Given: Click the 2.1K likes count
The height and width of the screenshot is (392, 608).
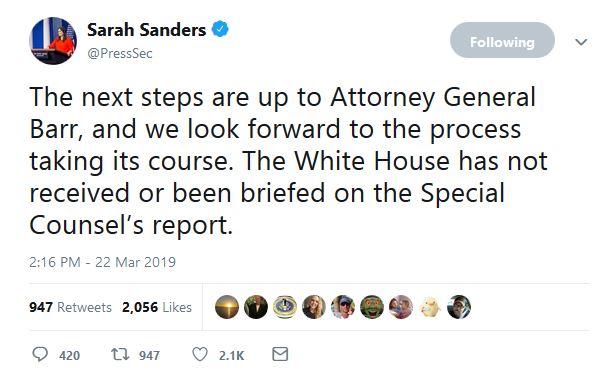Looking at the screenshot, I should (231, 355).
